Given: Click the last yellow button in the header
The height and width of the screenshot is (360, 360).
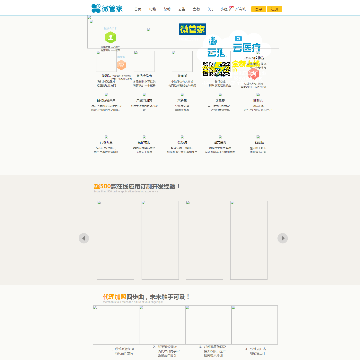Looking at the screenshot, I should (274, 9).
